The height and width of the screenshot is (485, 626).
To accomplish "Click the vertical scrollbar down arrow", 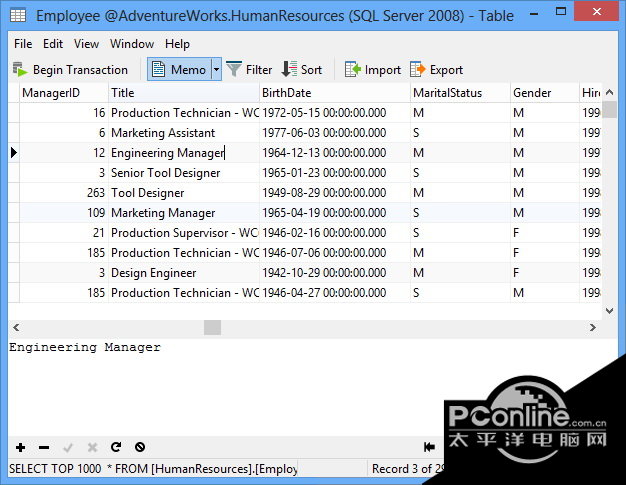I will pyautogui.click(x=609, y=311).
